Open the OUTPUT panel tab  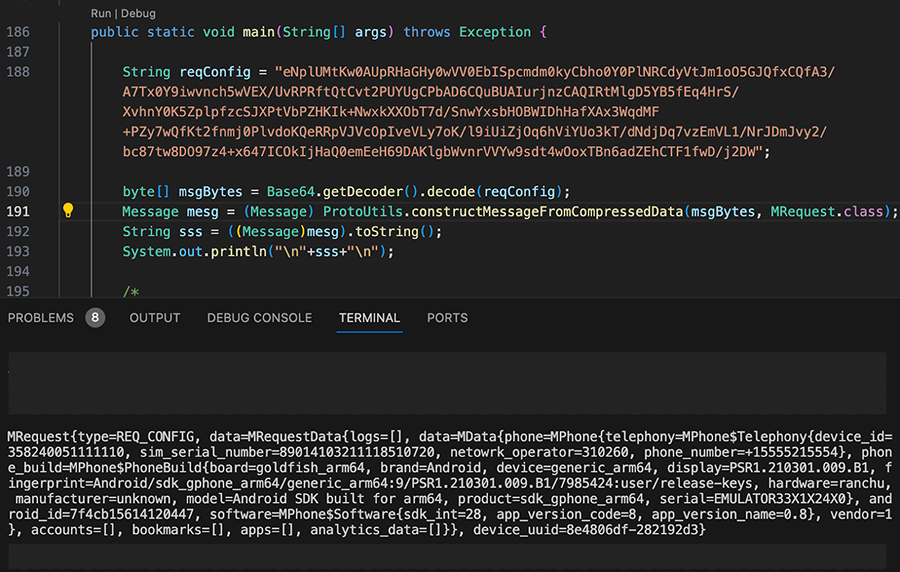pyautogui.click(x=155, y=318)
